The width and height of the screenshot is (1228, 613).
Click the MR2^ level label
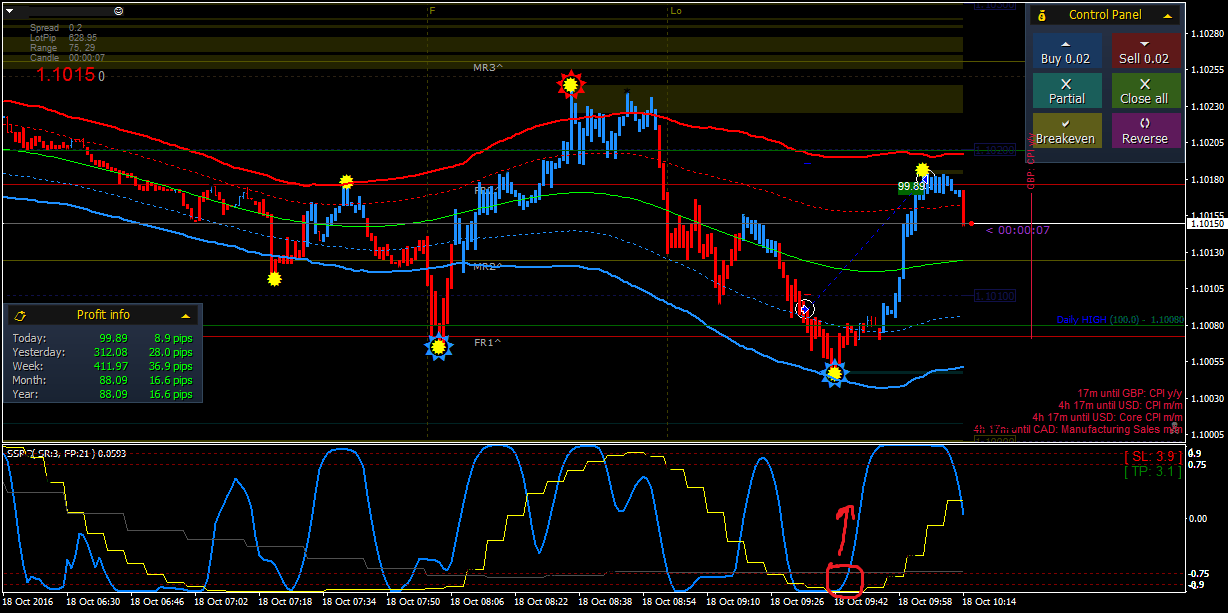[x=488, y=267]
